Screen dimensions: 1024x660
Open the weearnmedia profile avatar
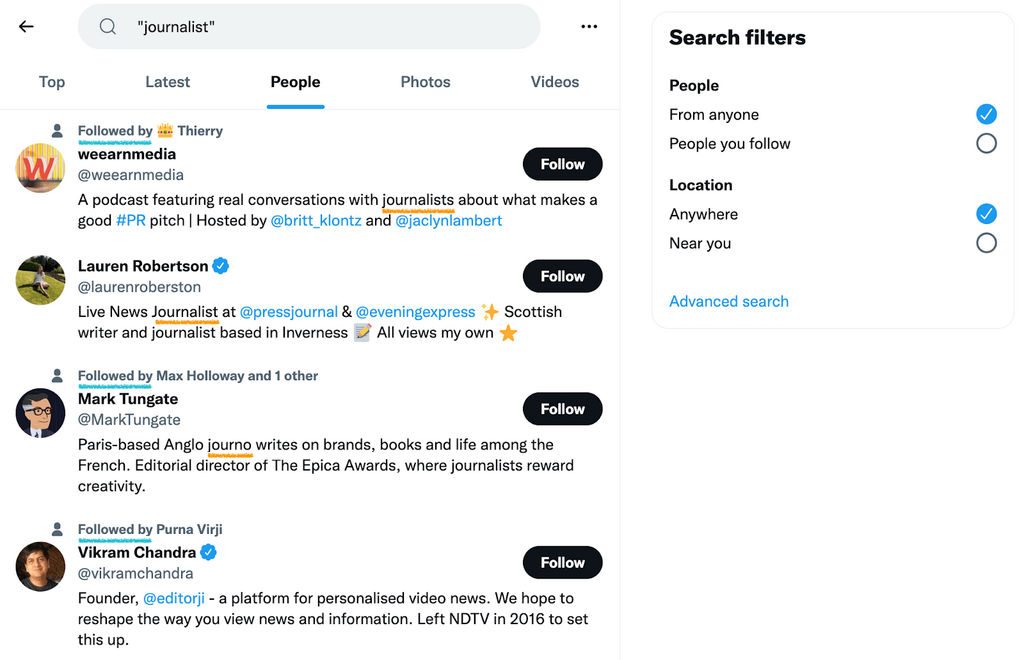pyautogui.click(x=41, y=167)
